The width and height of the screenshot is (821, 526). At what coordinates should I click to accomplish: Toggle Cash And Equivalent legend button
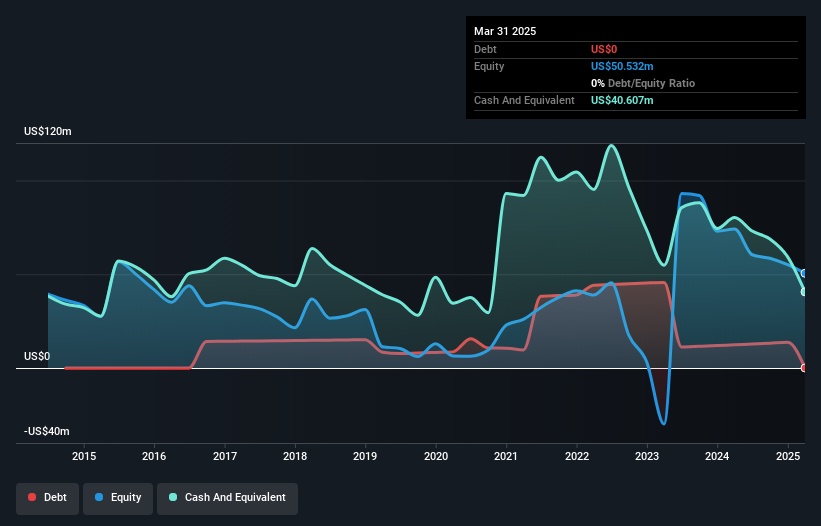227,498
